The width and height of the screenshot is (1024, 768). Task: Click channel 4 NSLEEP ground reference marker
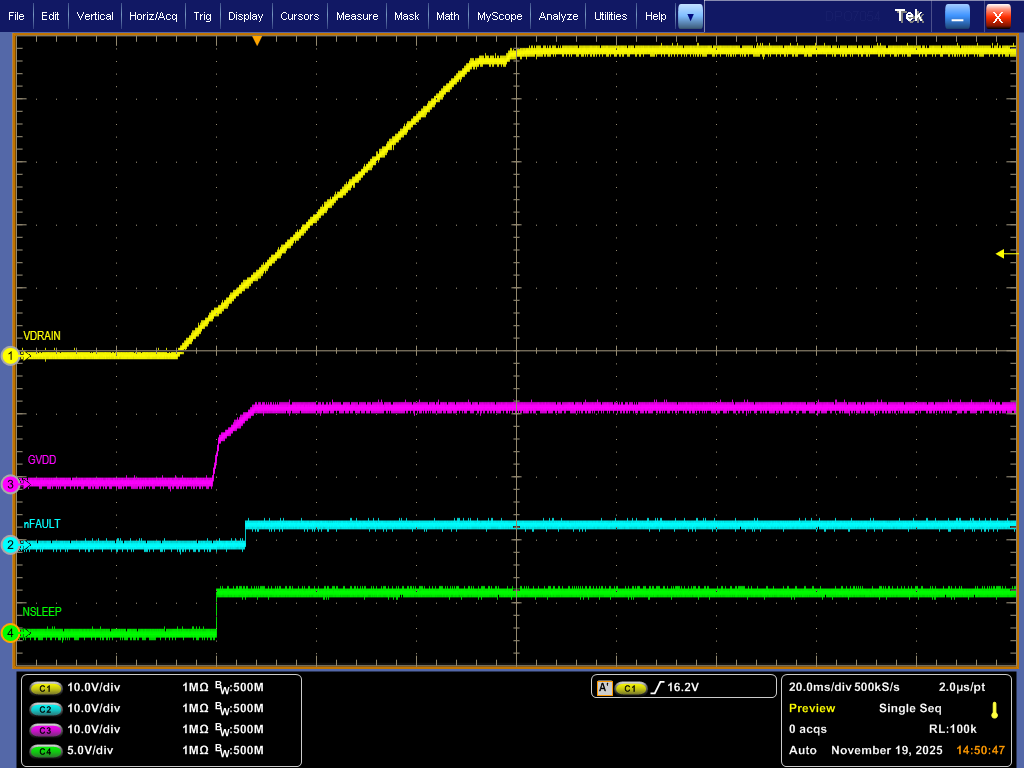click(11, 633)
